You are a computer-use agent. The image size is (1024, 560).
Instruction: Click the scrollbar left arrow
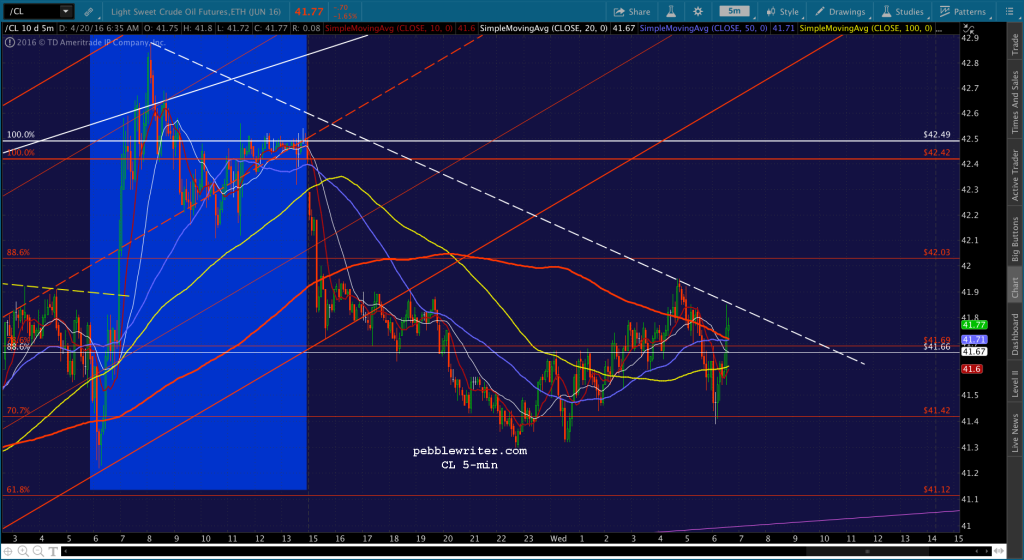[x=65, y=552]
